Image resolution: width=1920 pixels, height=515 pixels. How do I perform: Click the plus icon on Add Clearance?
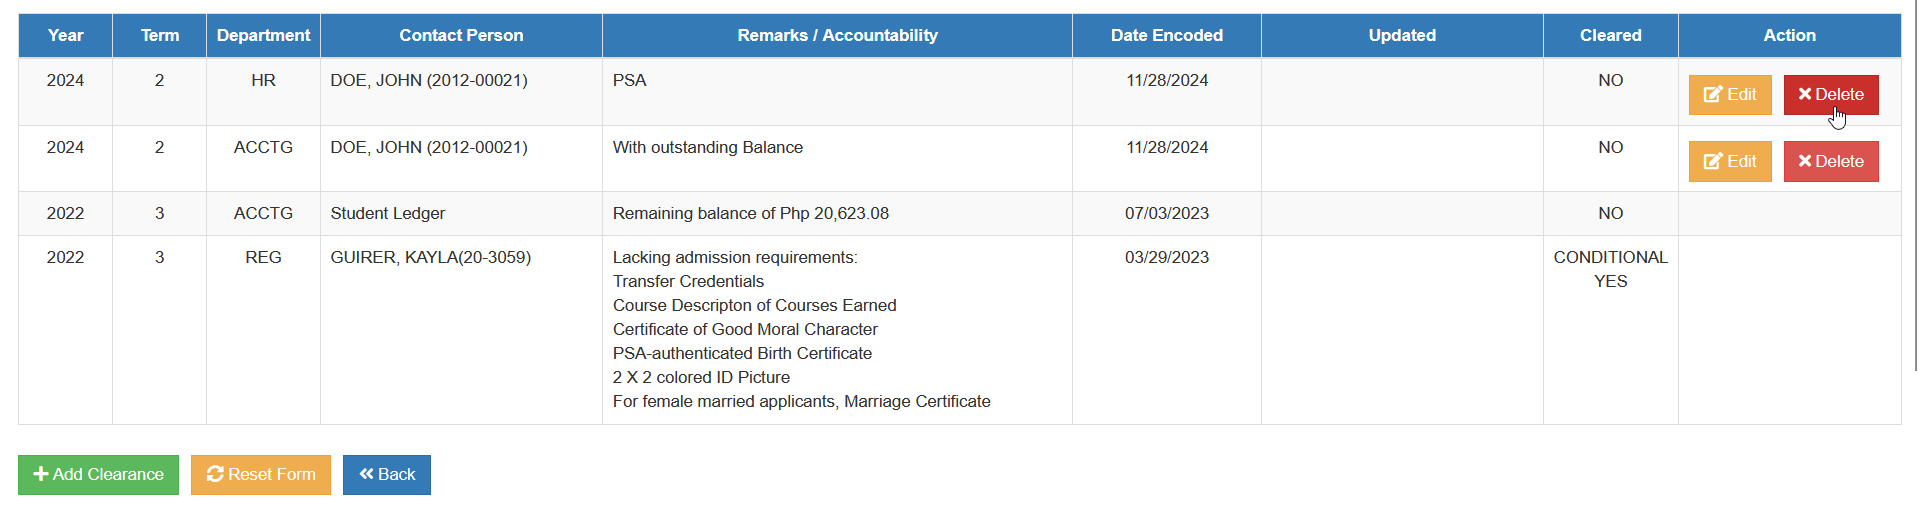pyautogui.click(x=41, y=474)
